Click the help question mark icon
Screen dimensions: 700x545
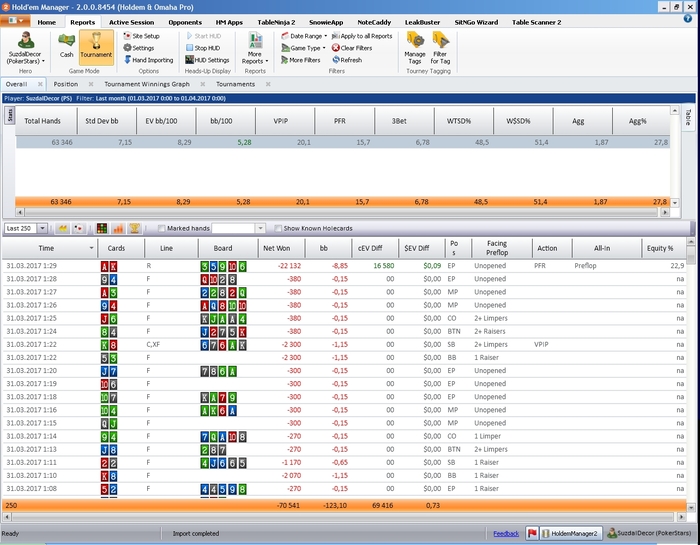pos(688,19)
